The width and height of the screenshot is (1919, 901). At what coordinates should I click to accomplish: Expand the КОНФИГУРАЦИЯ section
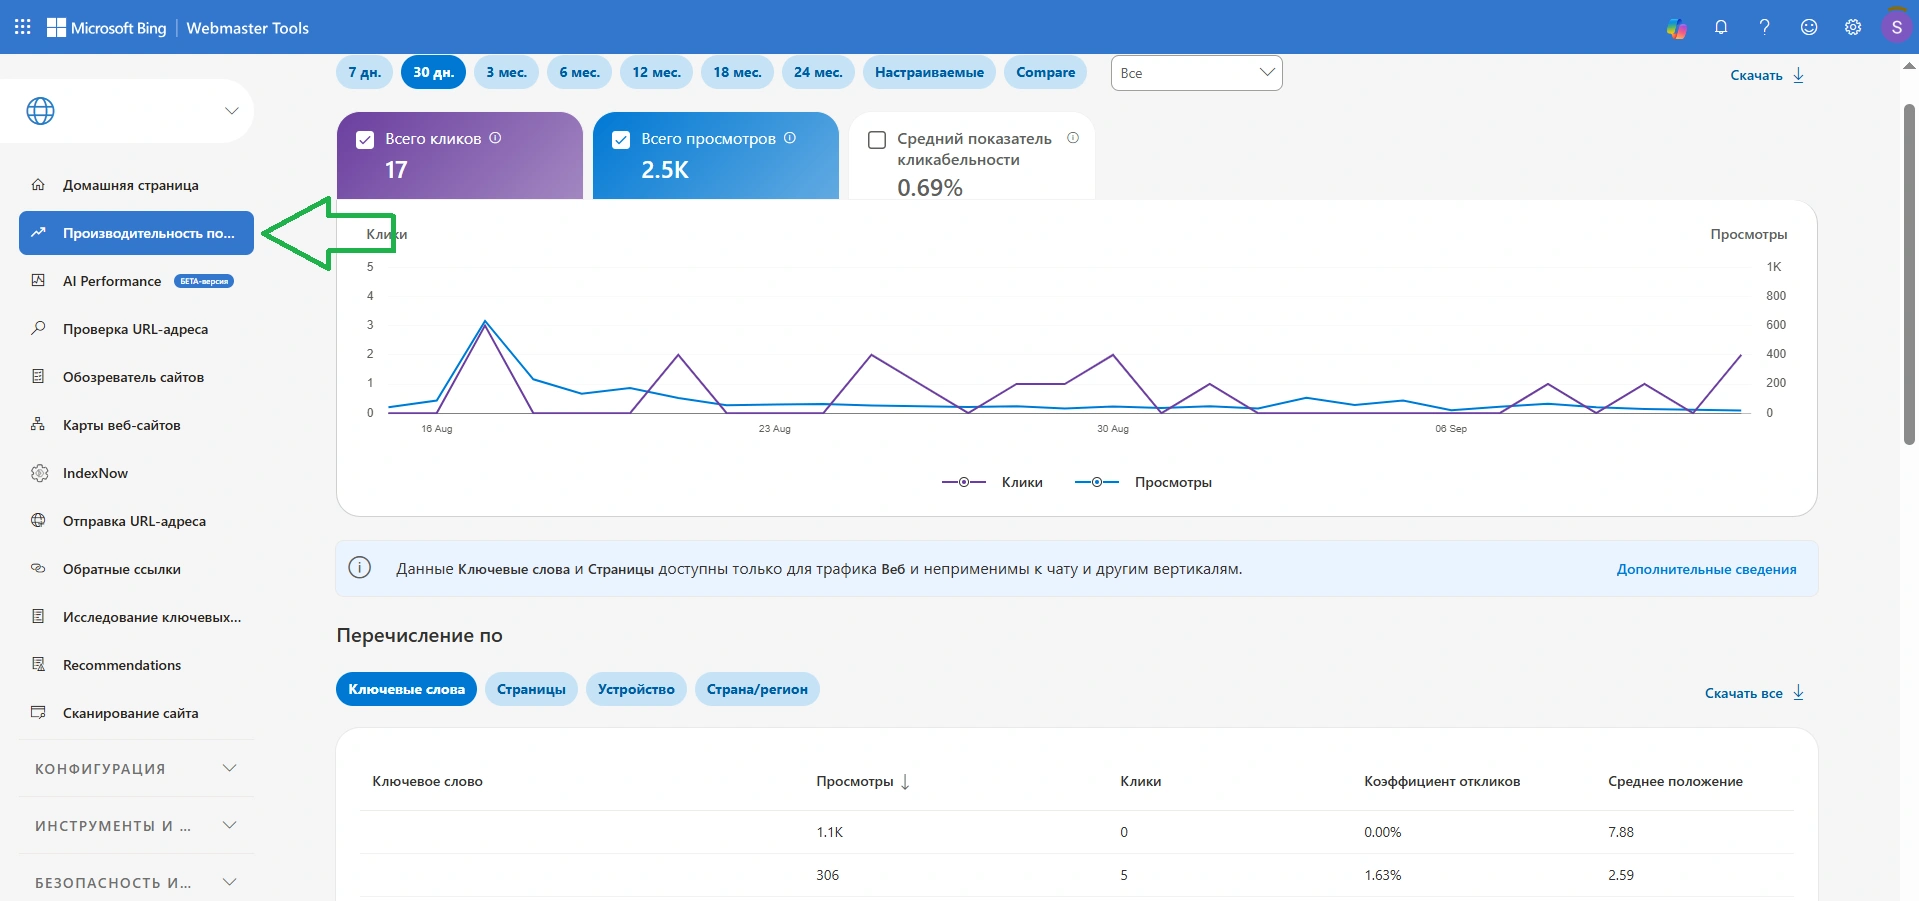pyautogui.click(x=136, y=769)
